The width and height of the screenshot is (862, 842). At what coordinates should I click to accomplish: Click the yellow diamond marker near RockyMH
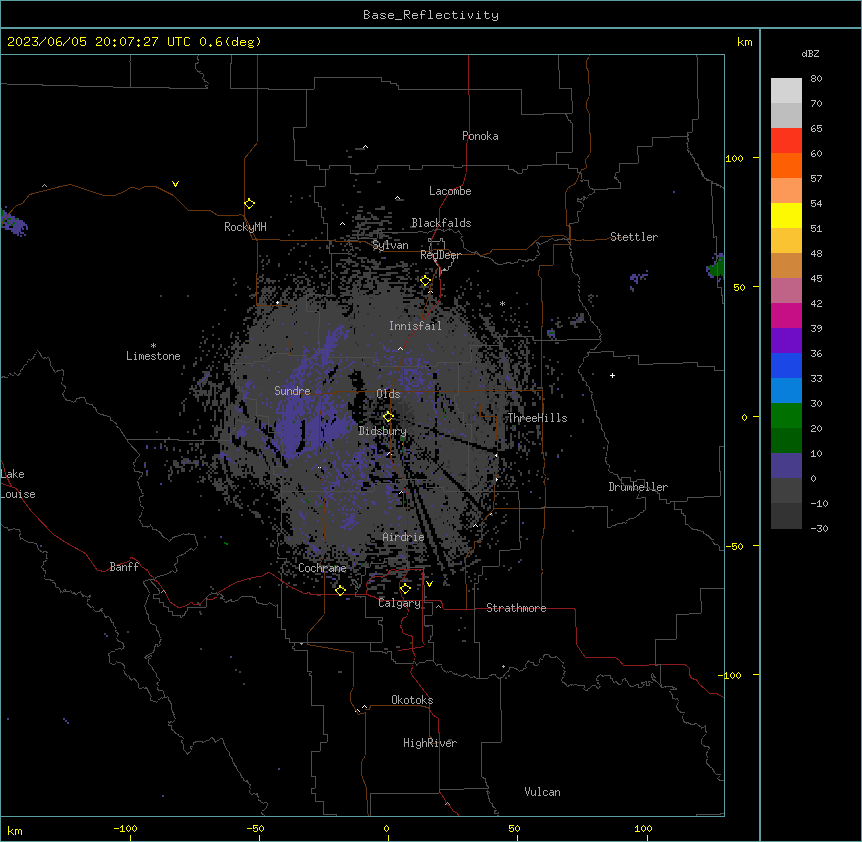tap(249, 204)
